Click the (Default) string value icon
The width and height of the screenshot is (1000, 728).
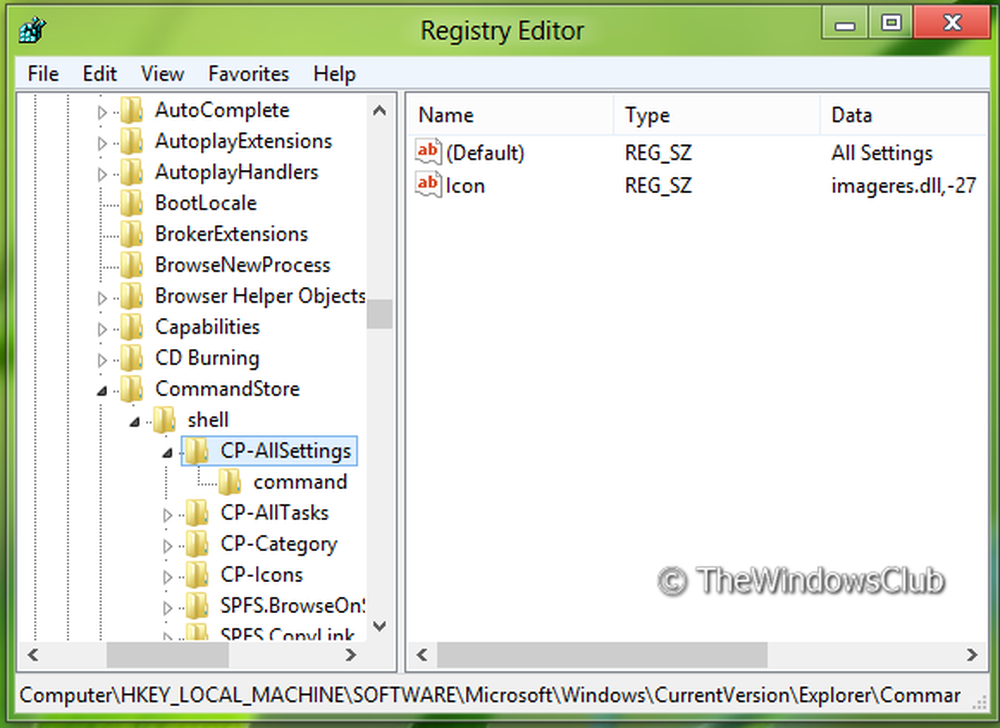click(428, 152)
